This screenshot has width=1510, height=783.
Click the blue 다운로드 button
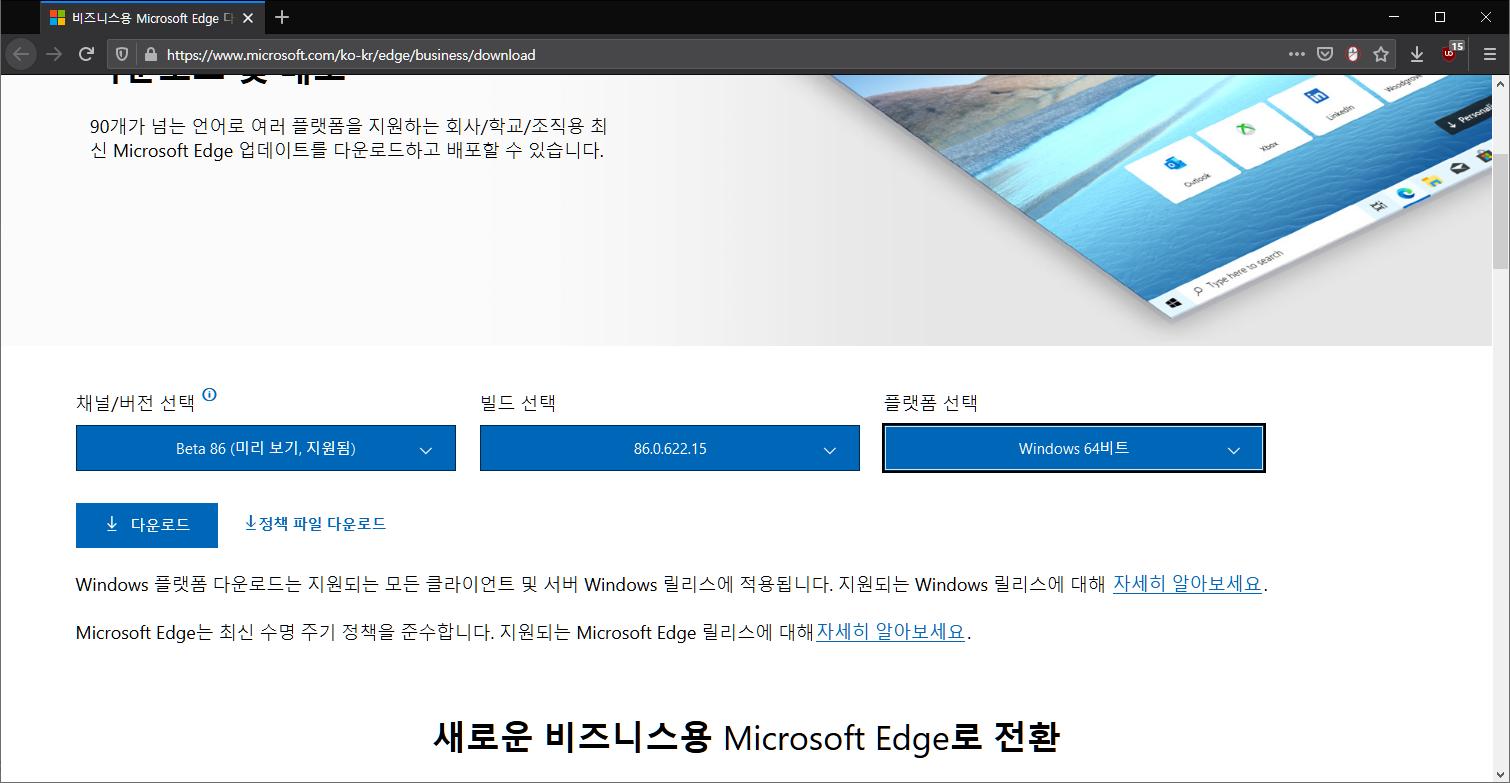[147, 525]
